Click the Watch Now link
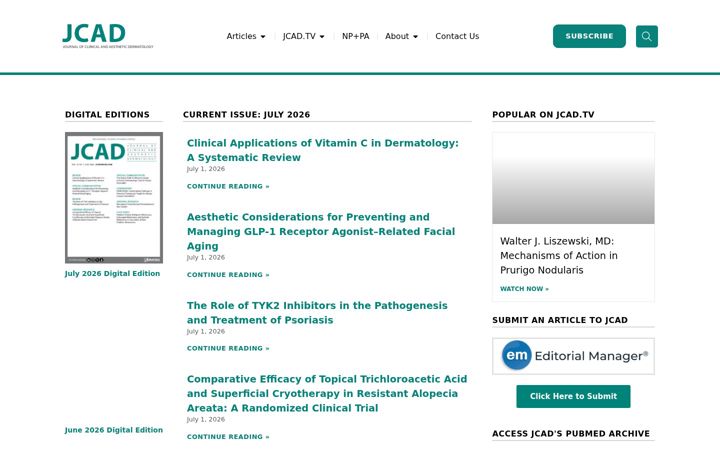Screen dimensions: 720x450 coord(524,289)
